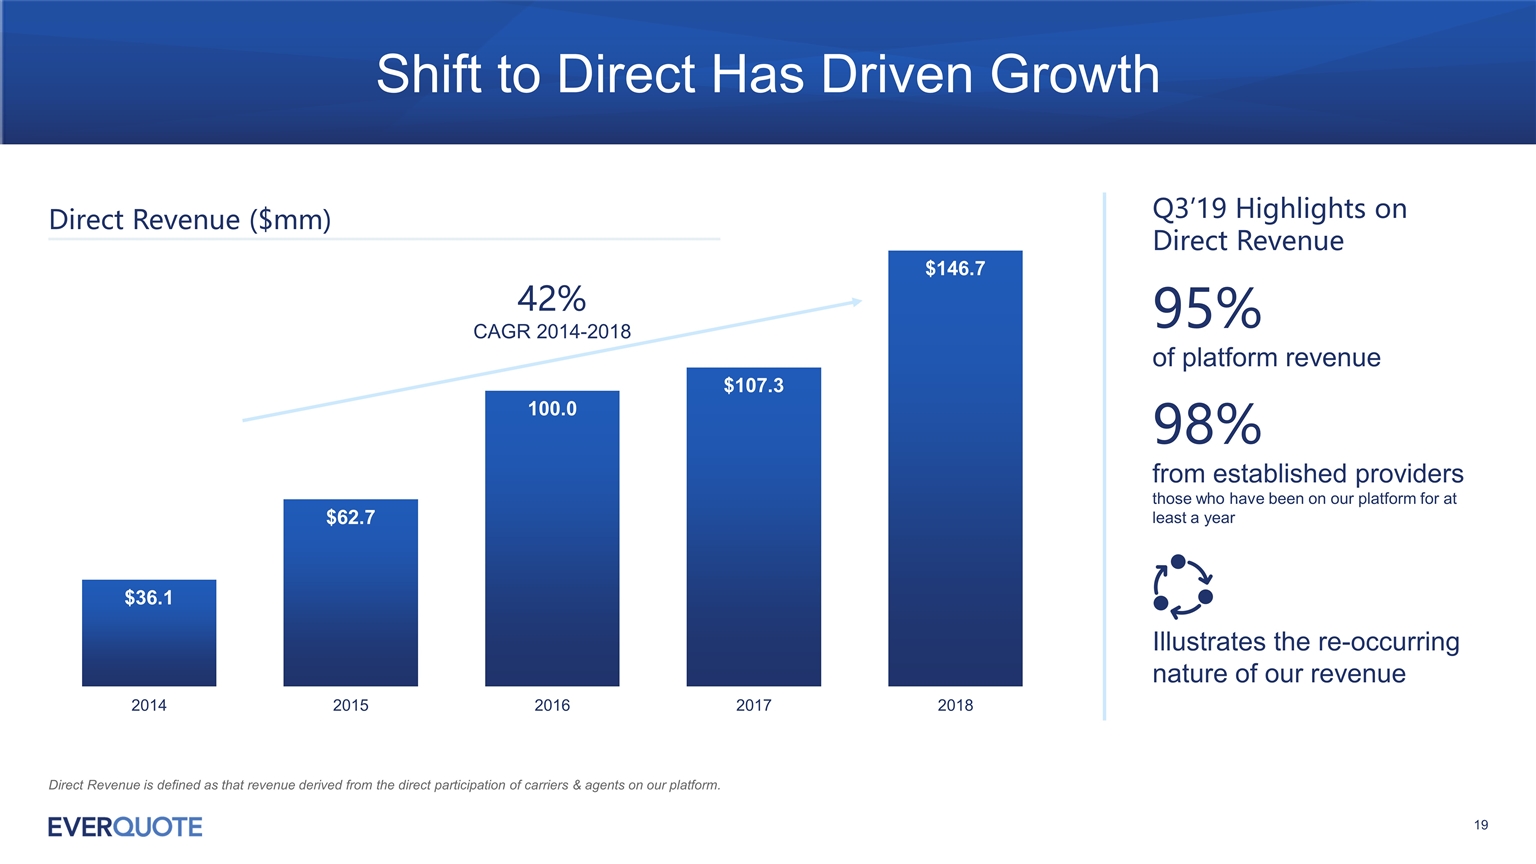Click the circular re-occurring arrows icon

coord(1183,587)
